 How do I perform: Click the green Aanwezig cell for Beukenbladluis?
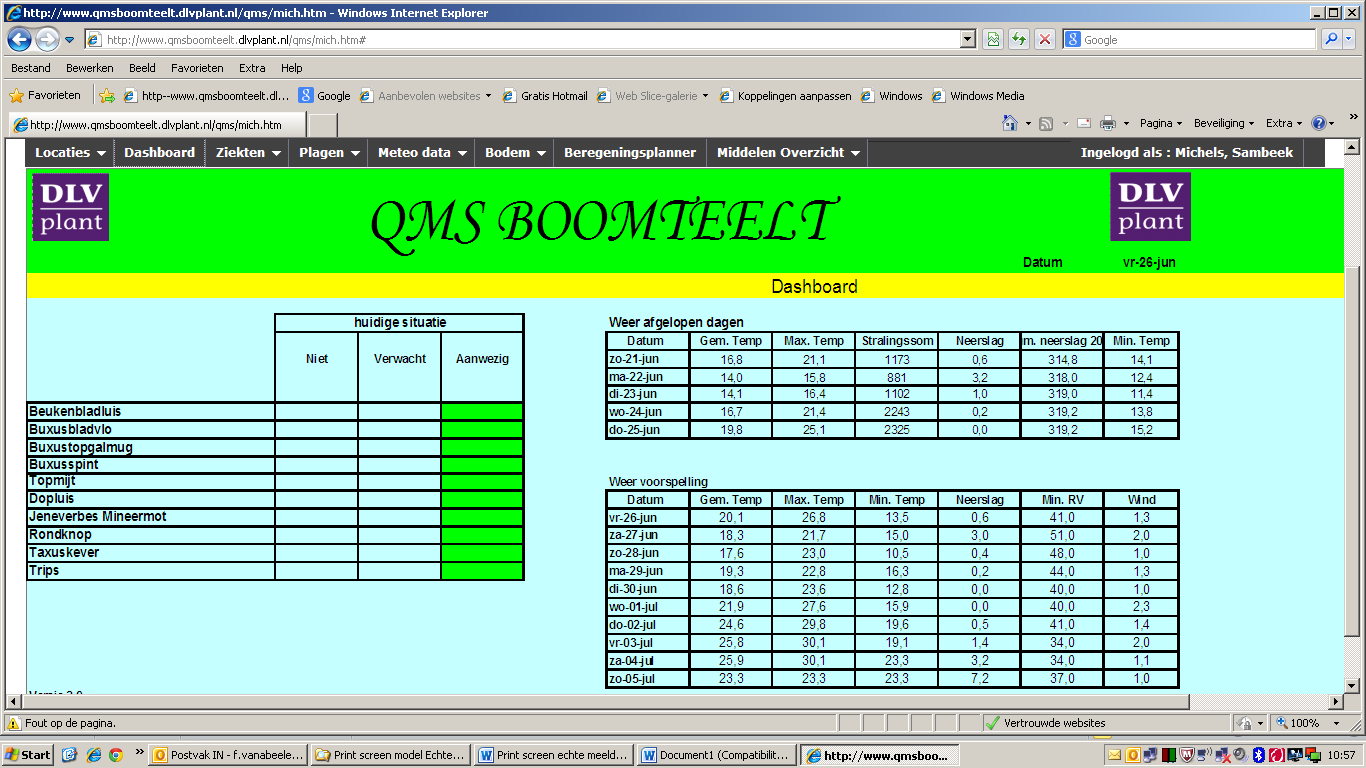482,412
